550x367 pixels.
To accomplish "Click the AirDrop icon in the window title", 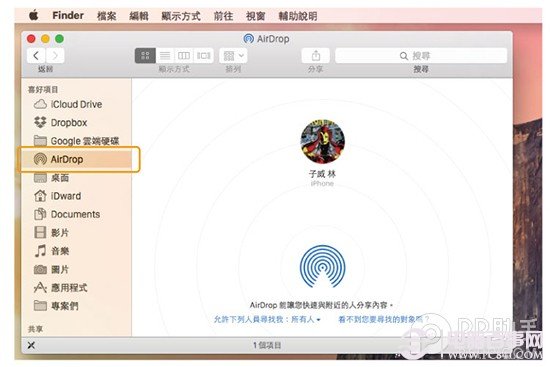I will 248,39.
